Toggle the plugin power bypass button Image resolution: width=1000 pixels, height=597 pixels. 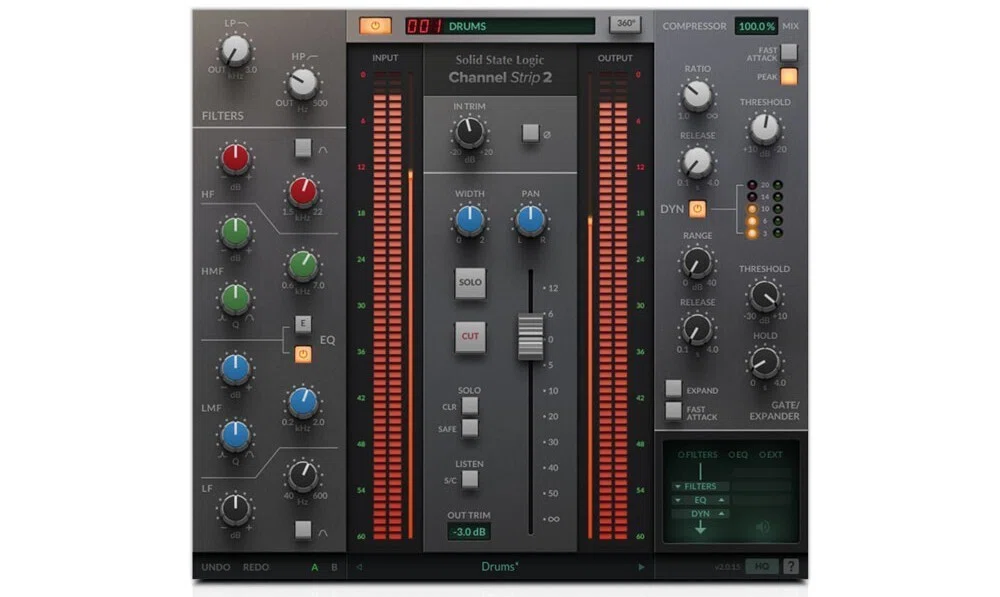click(x=375, y=26)
